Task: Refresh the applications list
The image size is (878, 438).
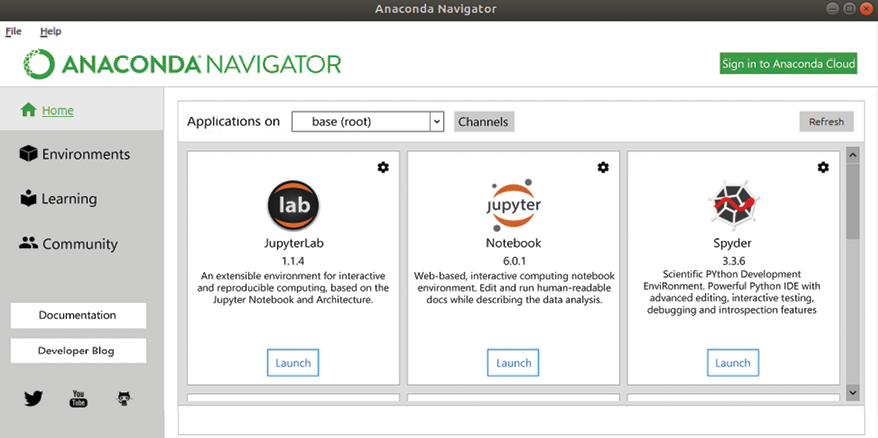Action: pos(826,122)
